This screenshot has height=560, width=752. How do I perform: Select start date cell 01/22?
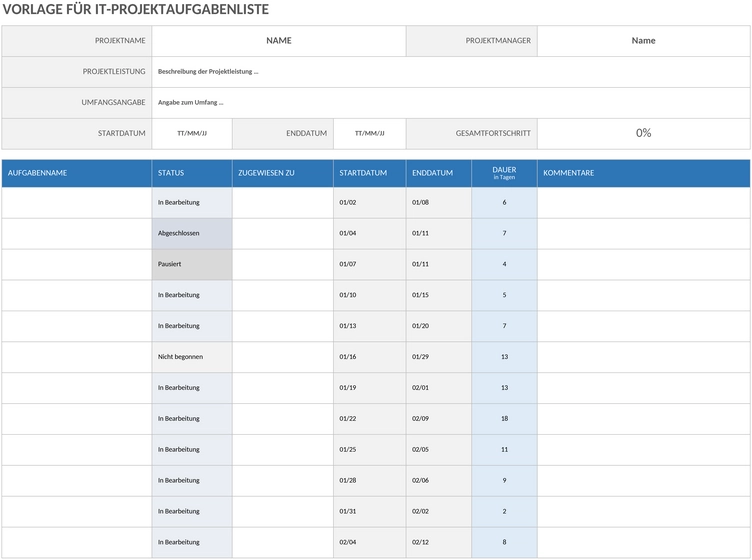coord(369,419)
